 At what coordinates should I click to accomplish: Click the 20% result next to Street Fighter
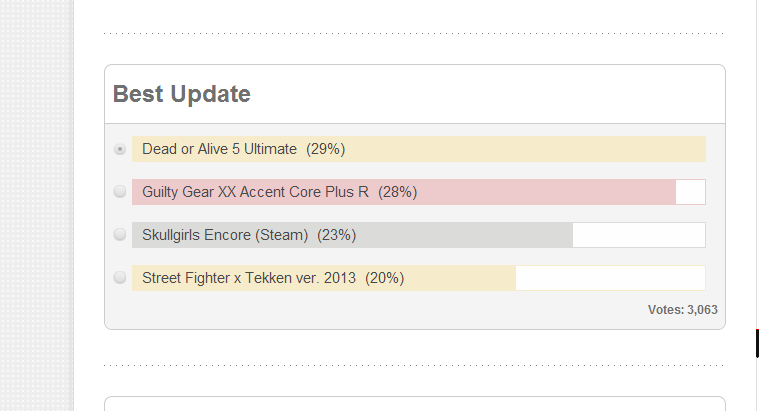(x=385, y=278)
